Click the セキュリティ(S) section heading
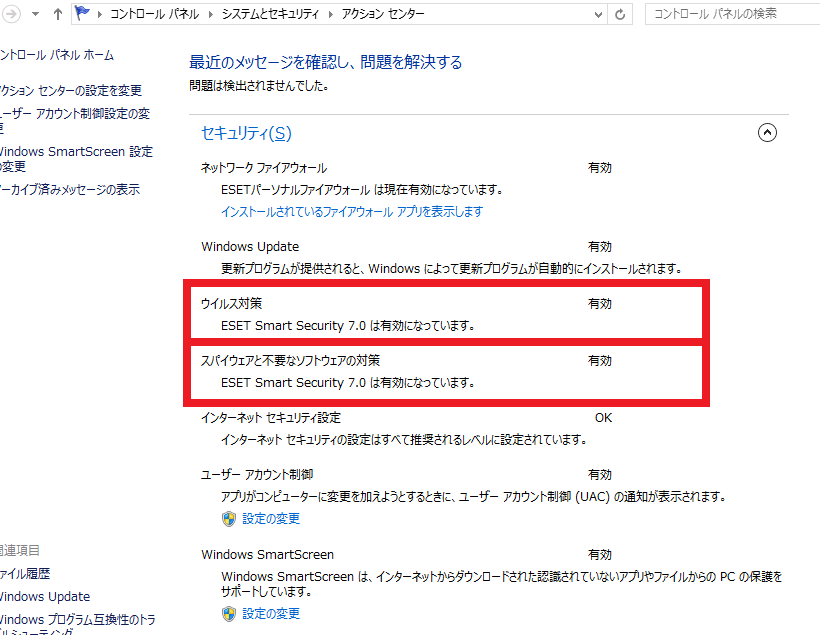The height and width of the screenshot is (635, 820). pos(246,133)
